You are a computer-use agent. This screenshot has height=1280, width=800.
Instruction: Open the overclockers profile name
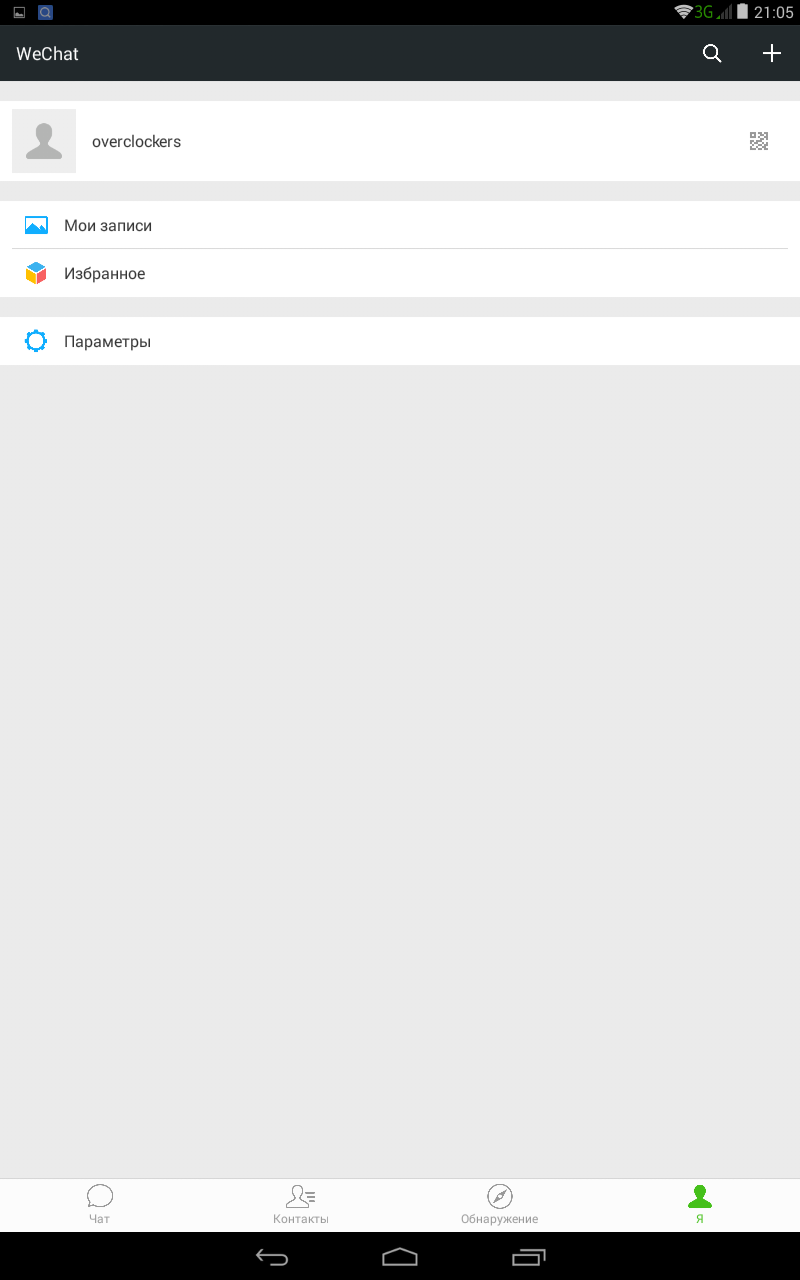pyautogui.click(x=136, y=142)
